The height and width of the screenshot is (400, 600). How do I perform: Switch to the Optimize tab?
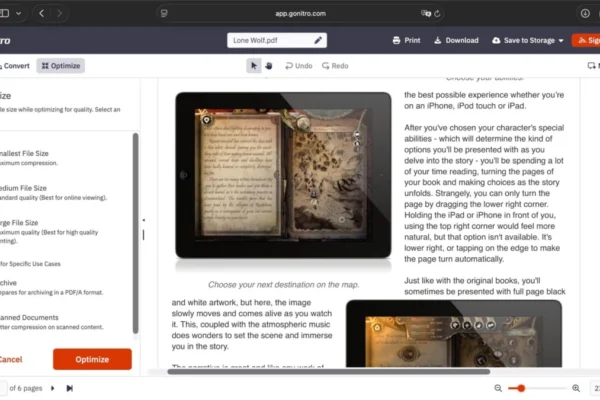coord(61,66)
